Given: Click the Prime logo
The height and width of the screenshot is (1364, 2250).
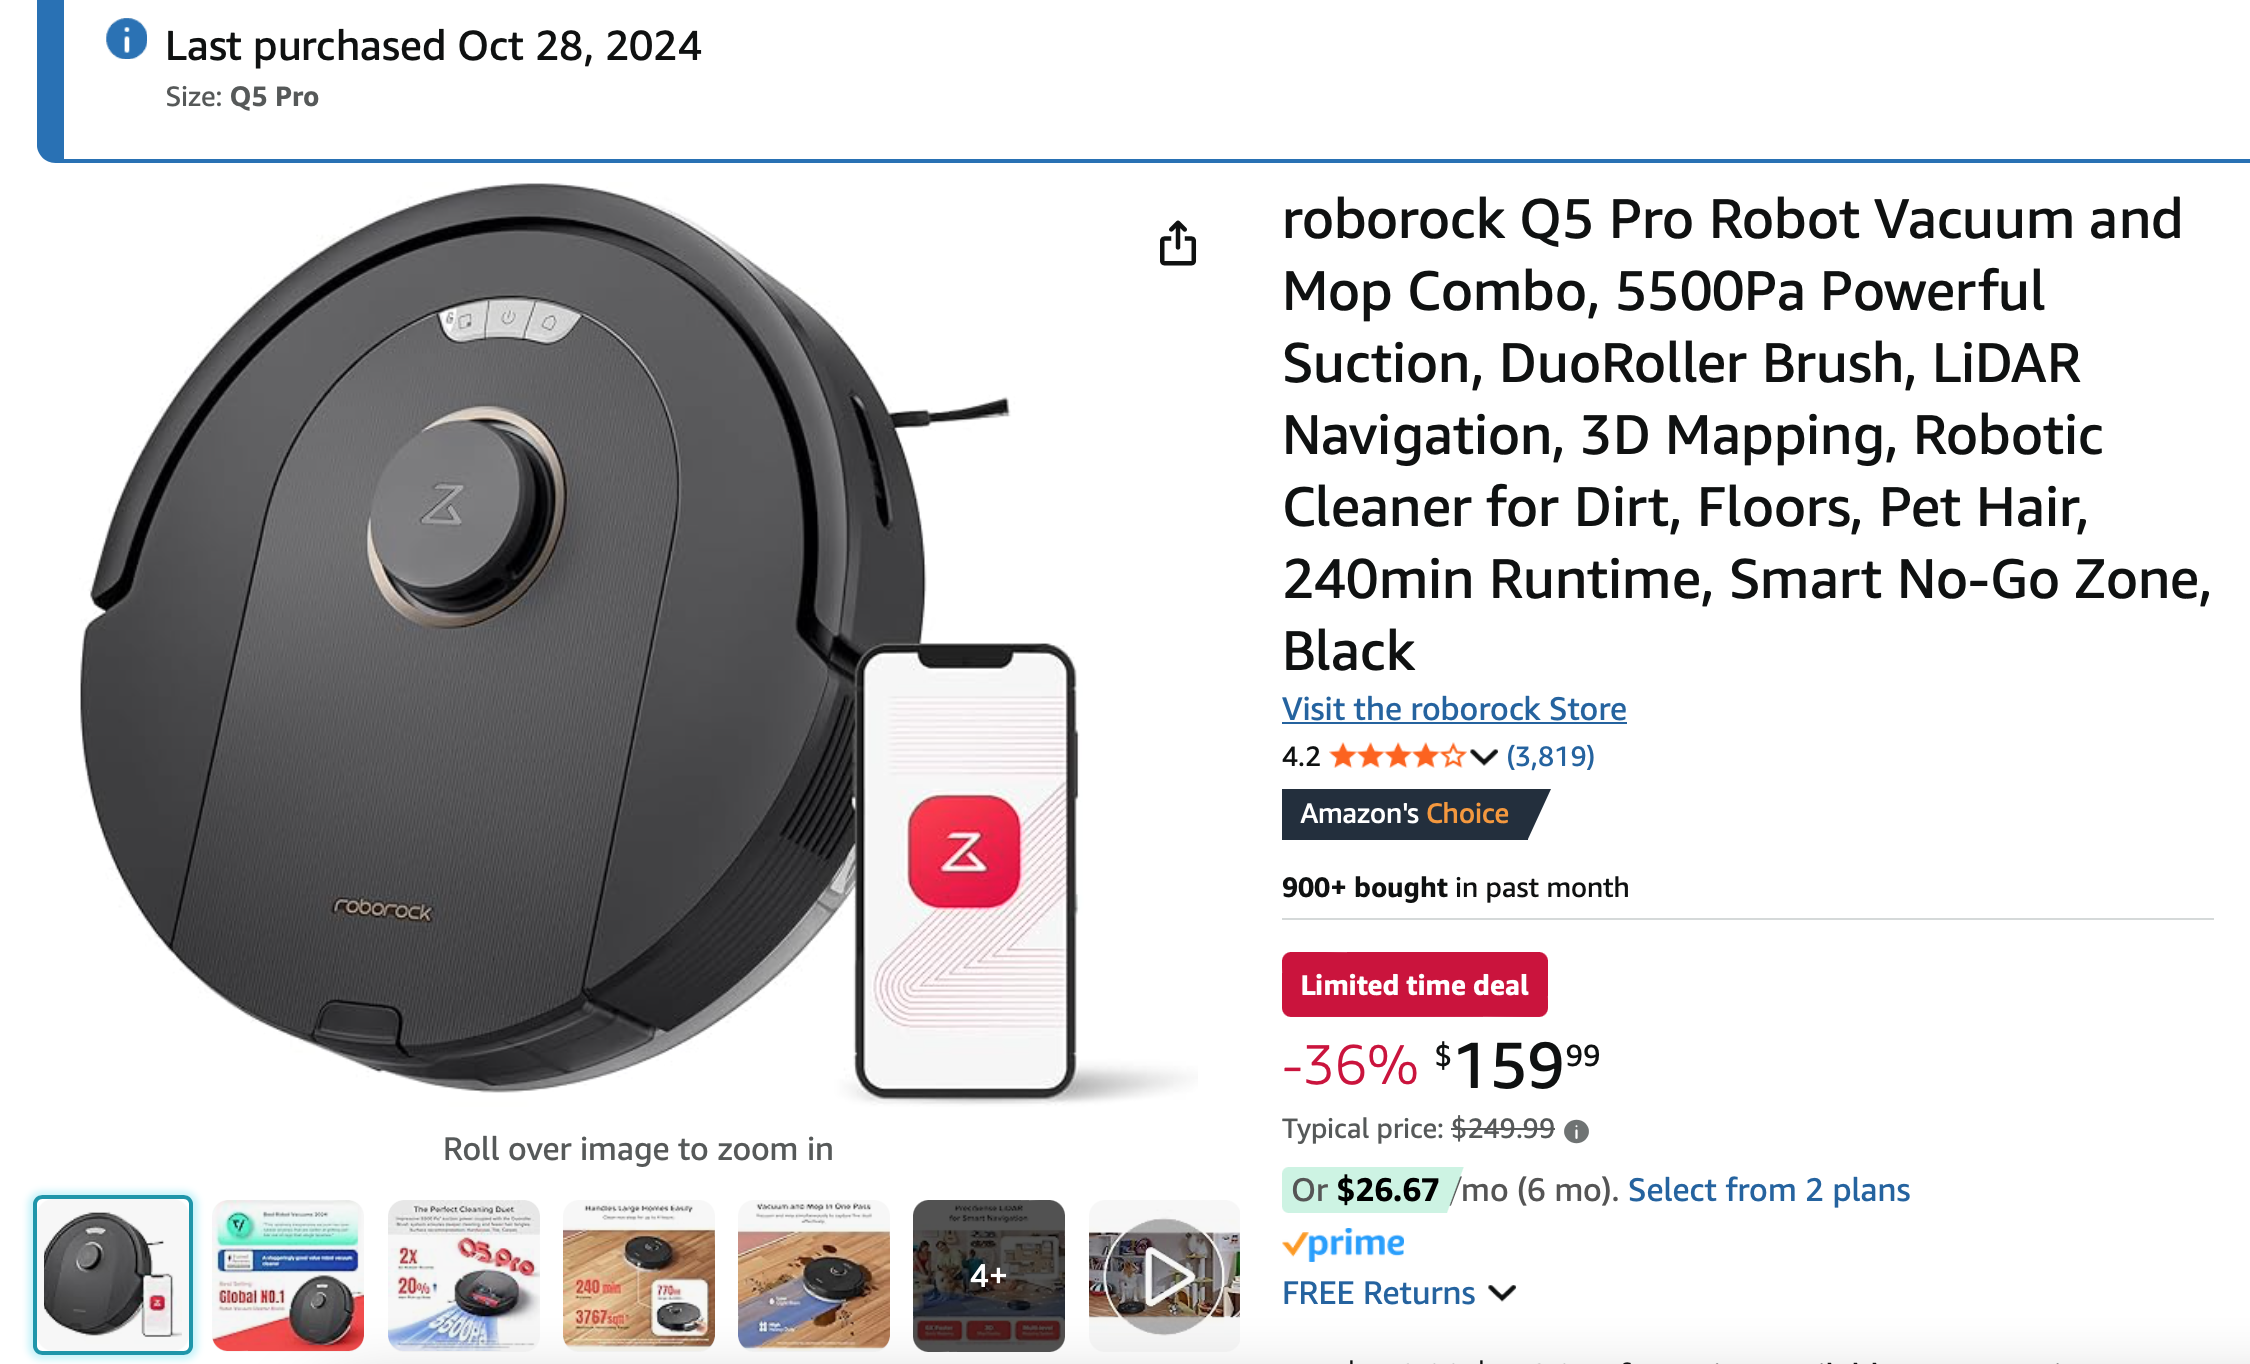Looking at the screenshot, I should pos(1343,1242).
